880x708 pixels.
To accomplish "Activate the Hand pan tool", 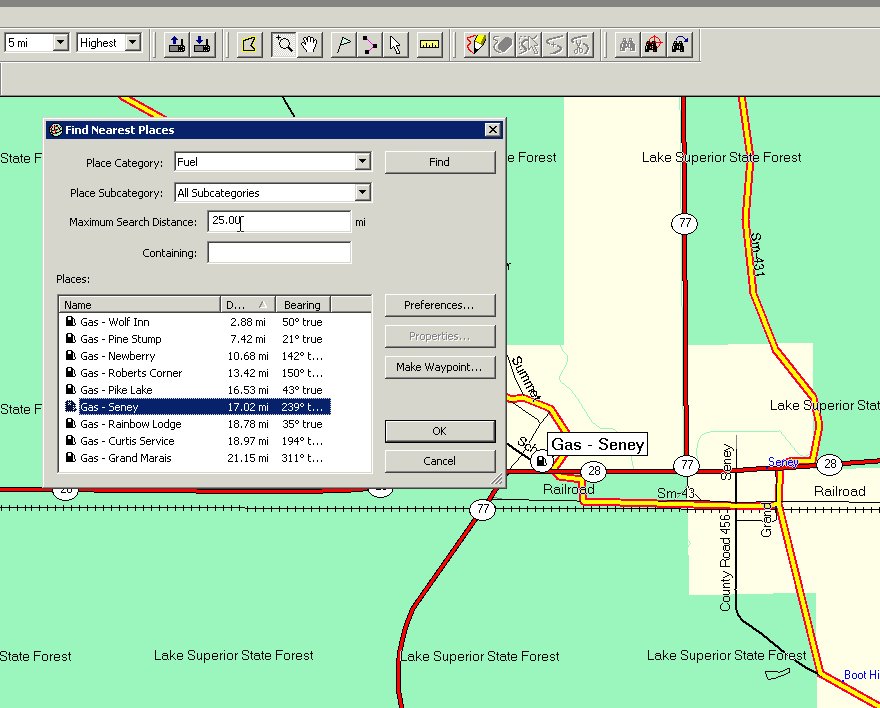I will pyautogui.click(x=308, y=44).
